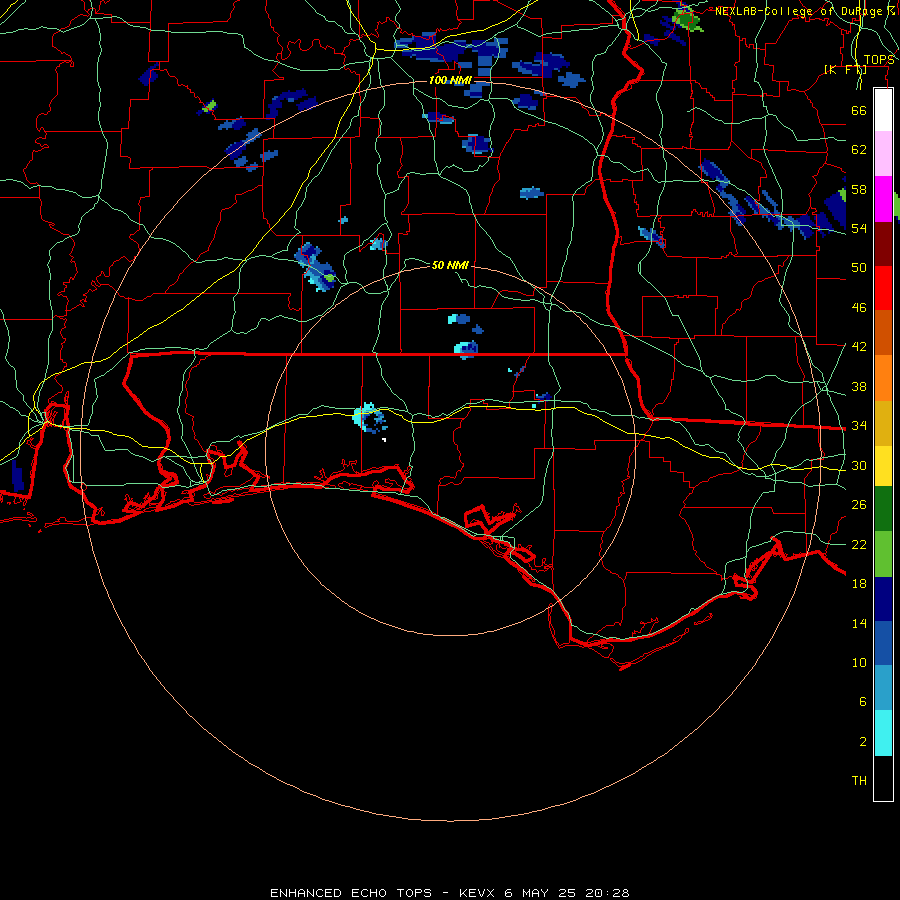Click the gold 38 legend swatch
The image size is (900, 900).
point(883,423)
